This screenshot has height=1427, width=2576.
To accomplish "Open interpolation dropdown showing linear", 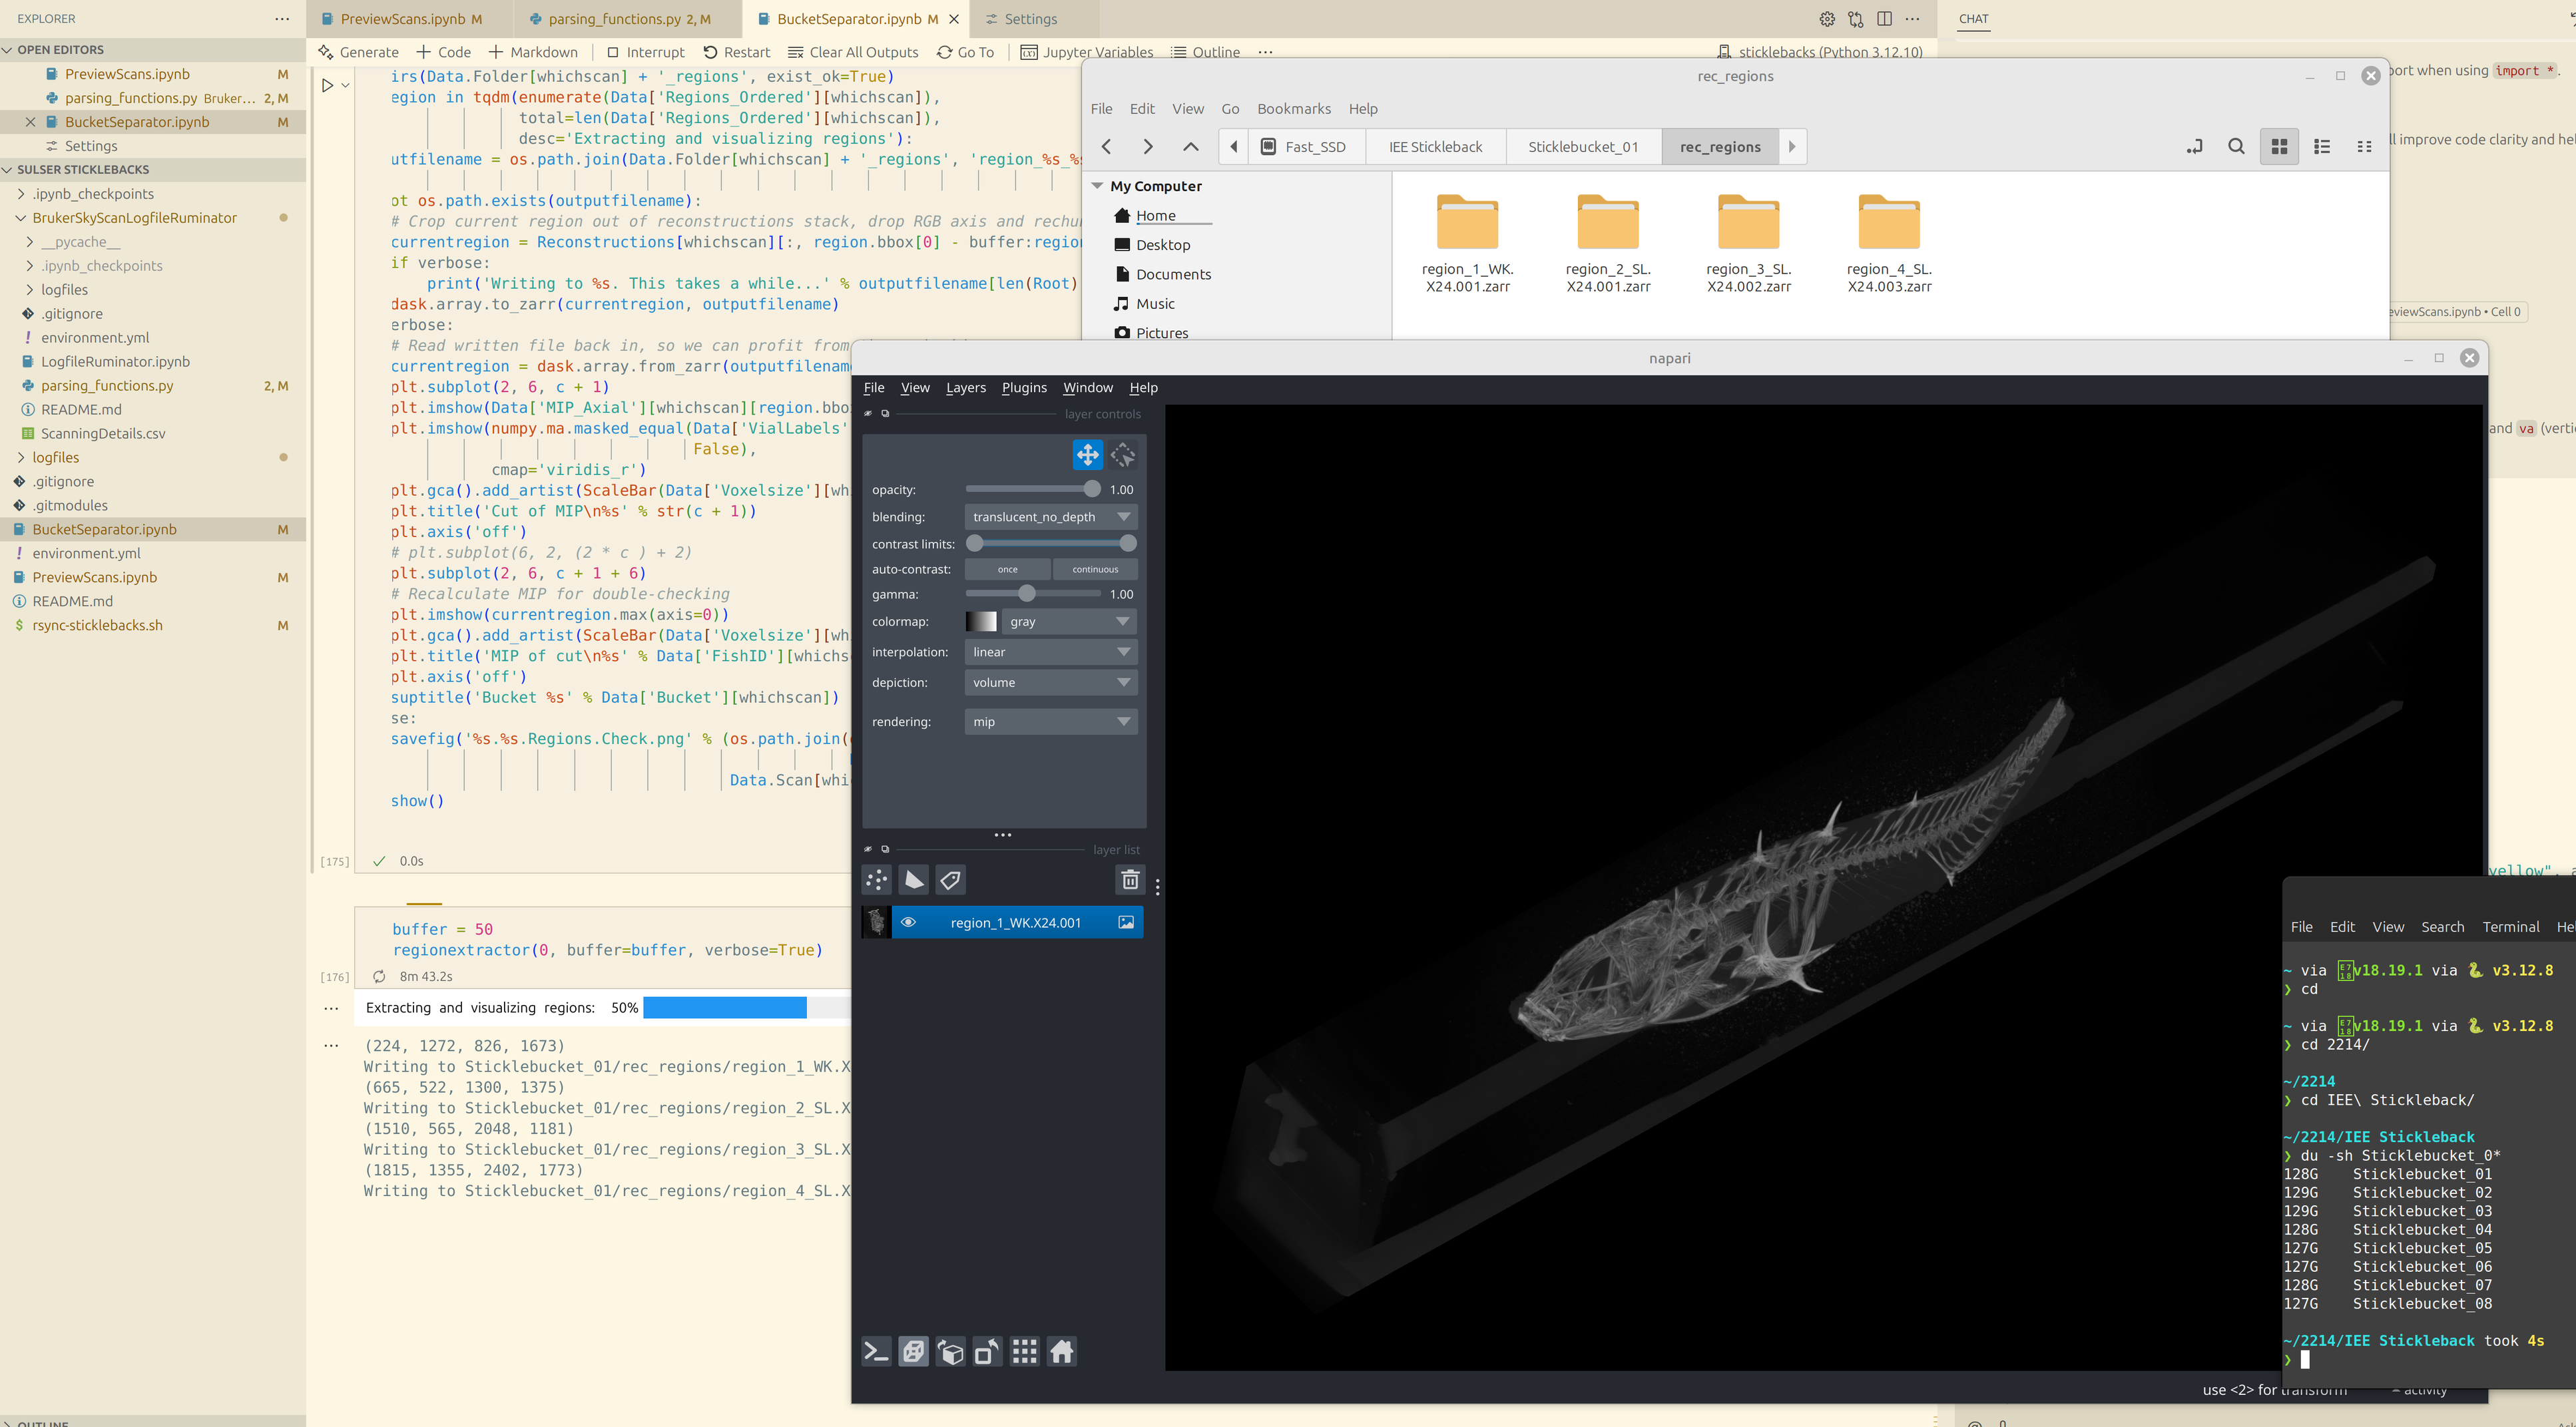I will point(1051,652).
